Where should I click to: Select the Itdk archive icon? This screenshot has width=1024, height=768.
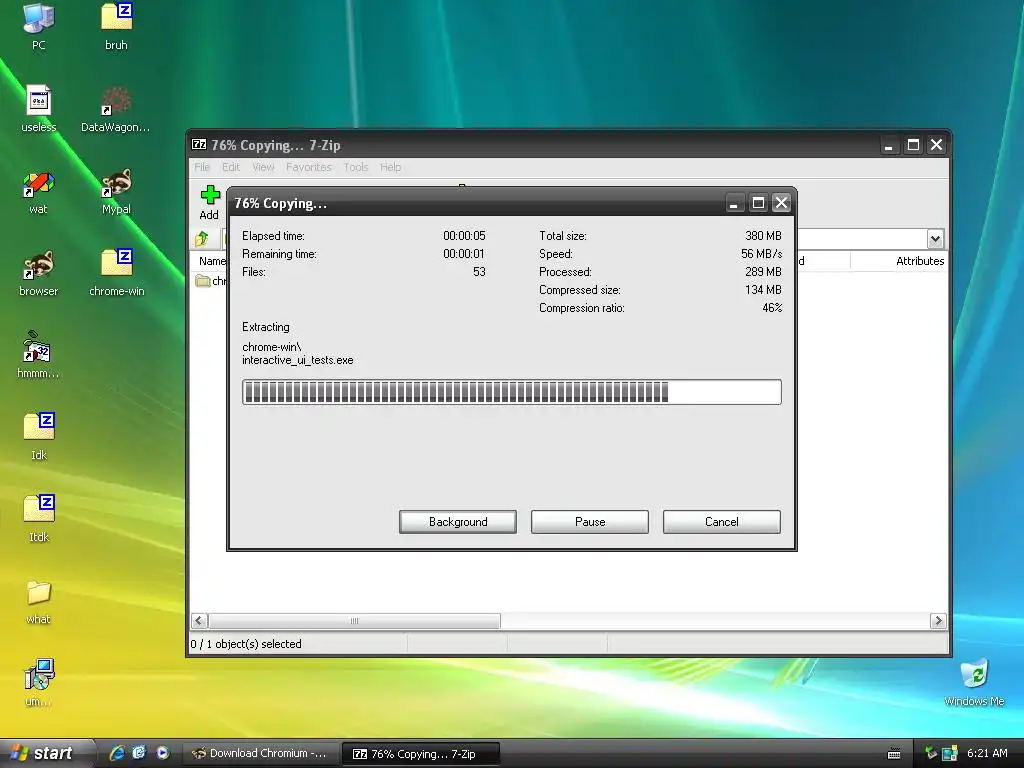tap(39, 519)
